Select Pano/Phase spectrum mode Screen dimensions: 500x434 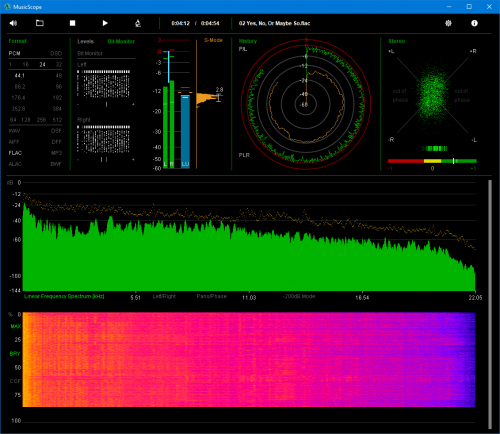click(211, 296)
